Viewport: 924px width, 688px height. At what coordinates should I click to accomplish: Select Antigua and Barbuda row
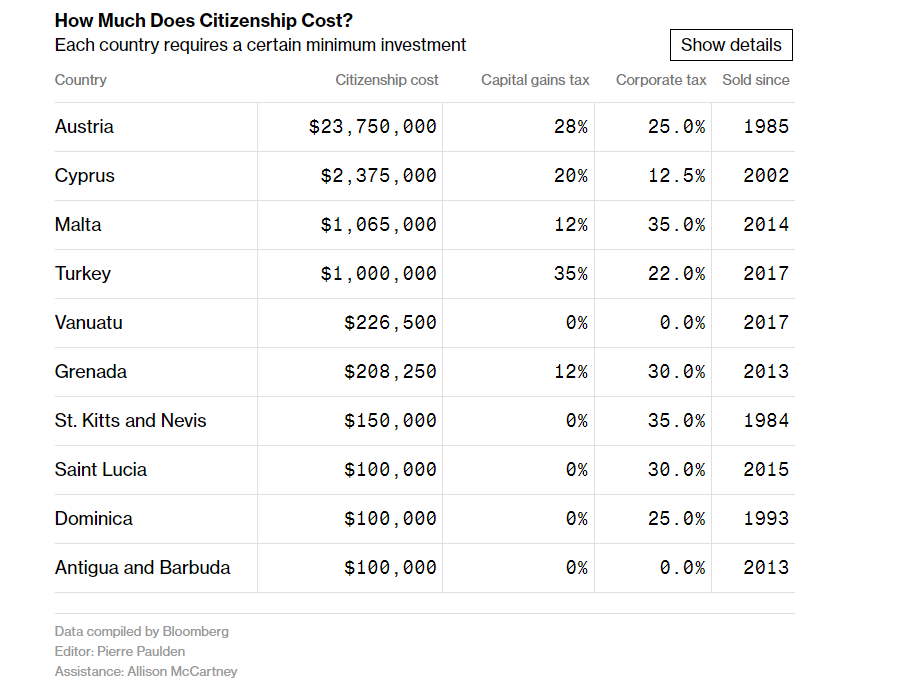coord(143,568)
